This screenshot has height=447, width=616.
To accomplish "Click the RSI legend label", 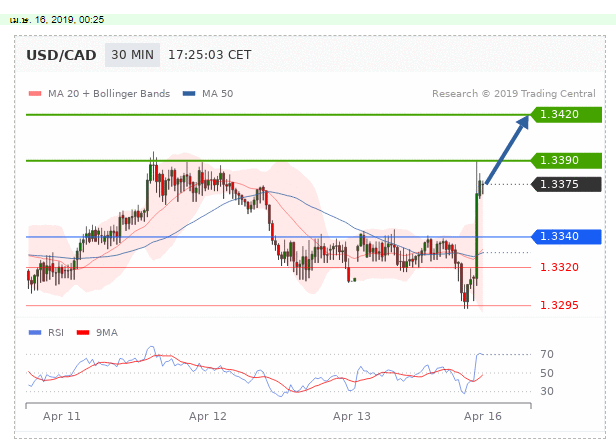I will pyautogui.click(x=56, y=333).
